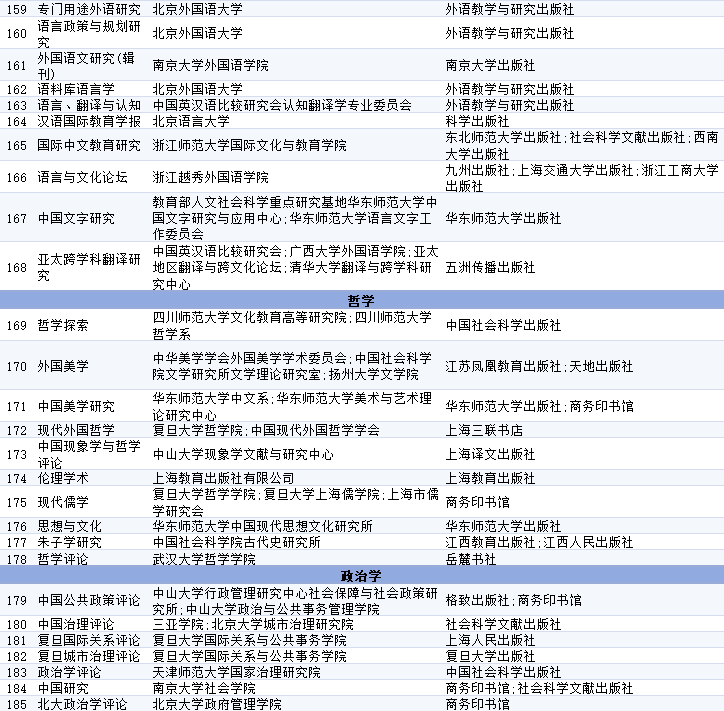Select 中国英汉语比较研究会认知翻译学专业委员会 cell
This screenshot has height=711, width=724.
click(x=282, y=105)
